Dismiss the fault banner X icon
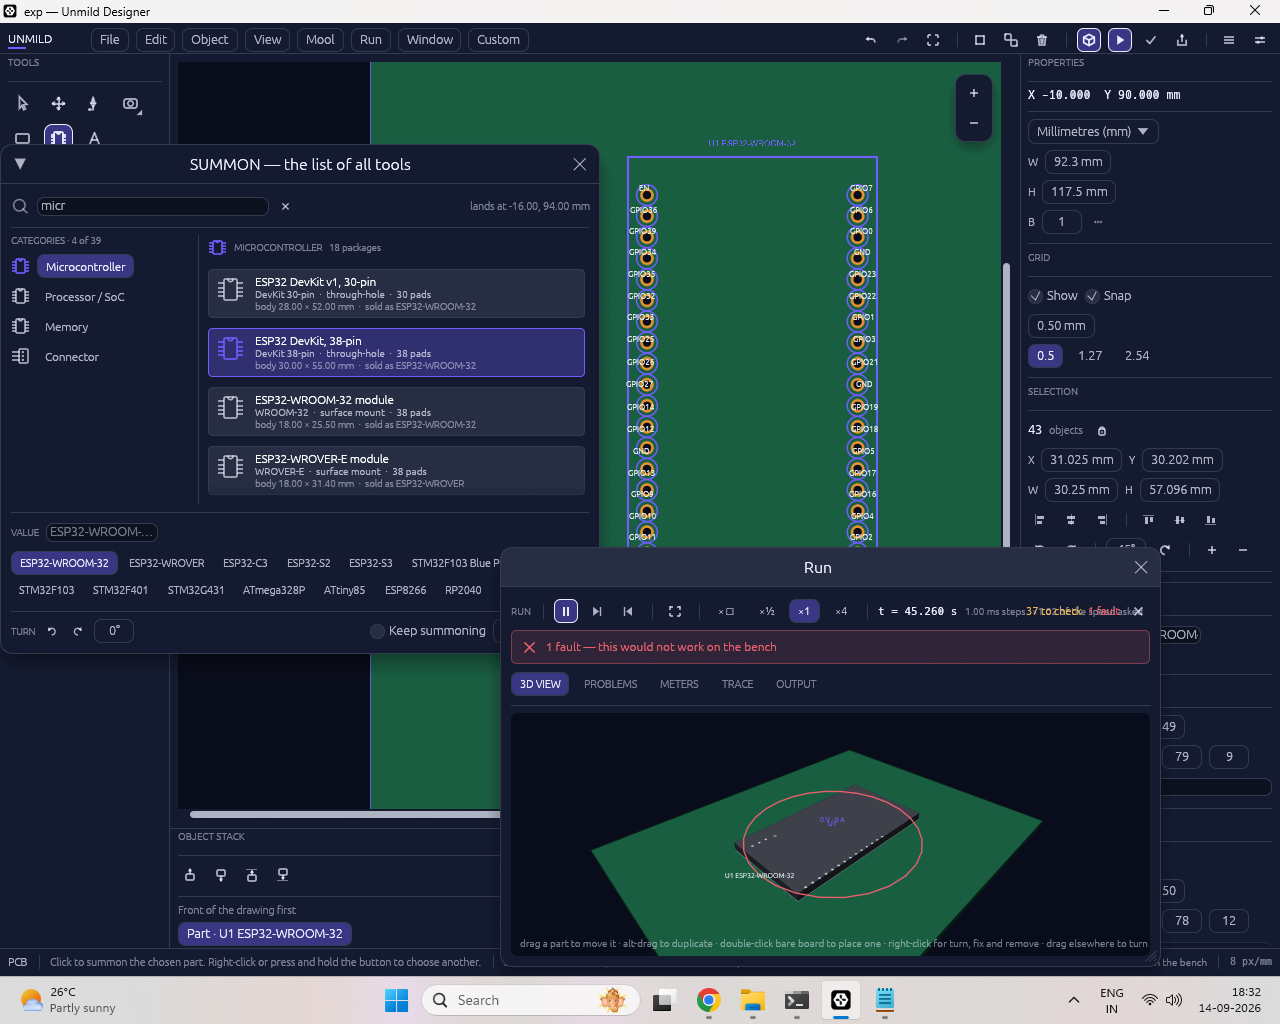The width and height of the screenshot is (1280, 1024). [x=530, y=647]
